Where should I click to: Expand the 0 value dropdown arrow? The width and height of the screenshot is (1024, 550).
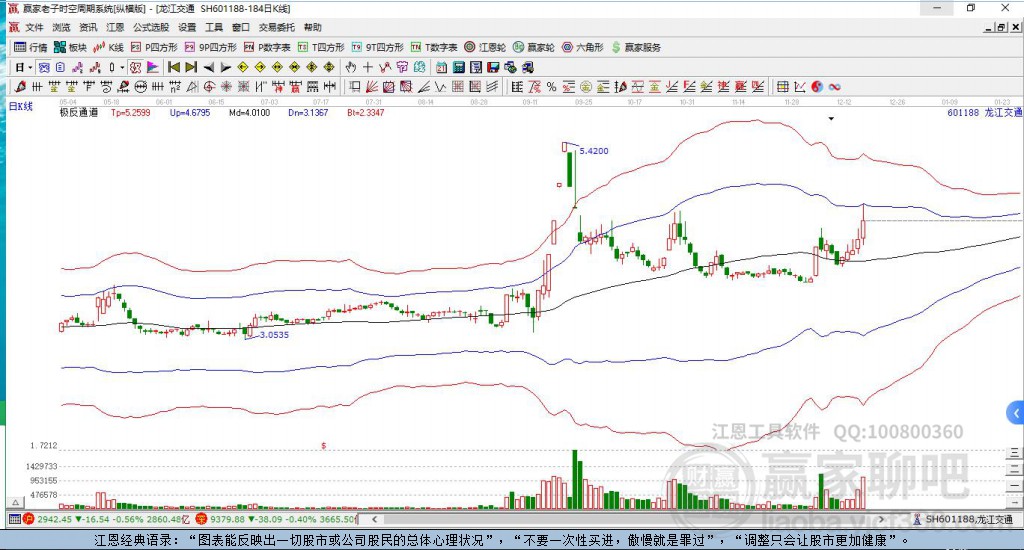(121, 67)
